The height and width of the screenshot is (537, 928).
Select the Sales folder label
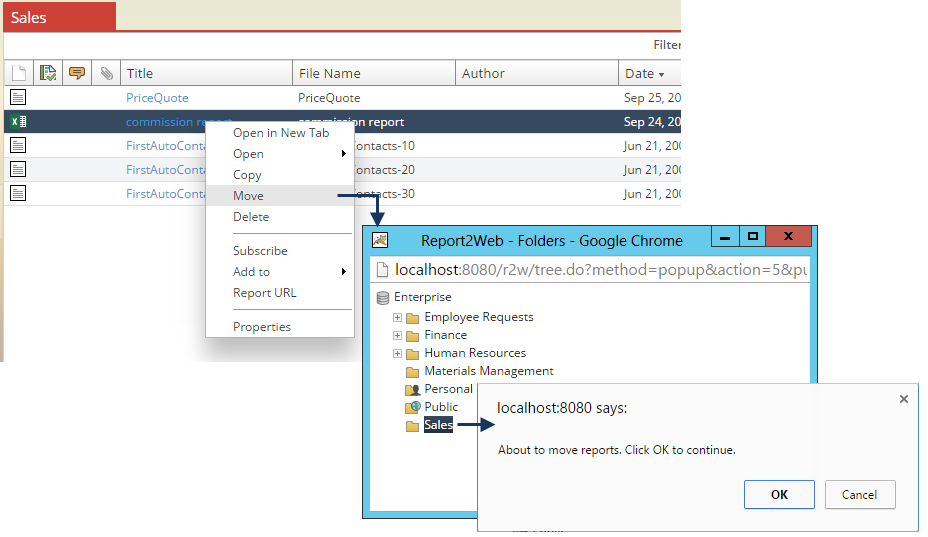click(x=439, y=425)
